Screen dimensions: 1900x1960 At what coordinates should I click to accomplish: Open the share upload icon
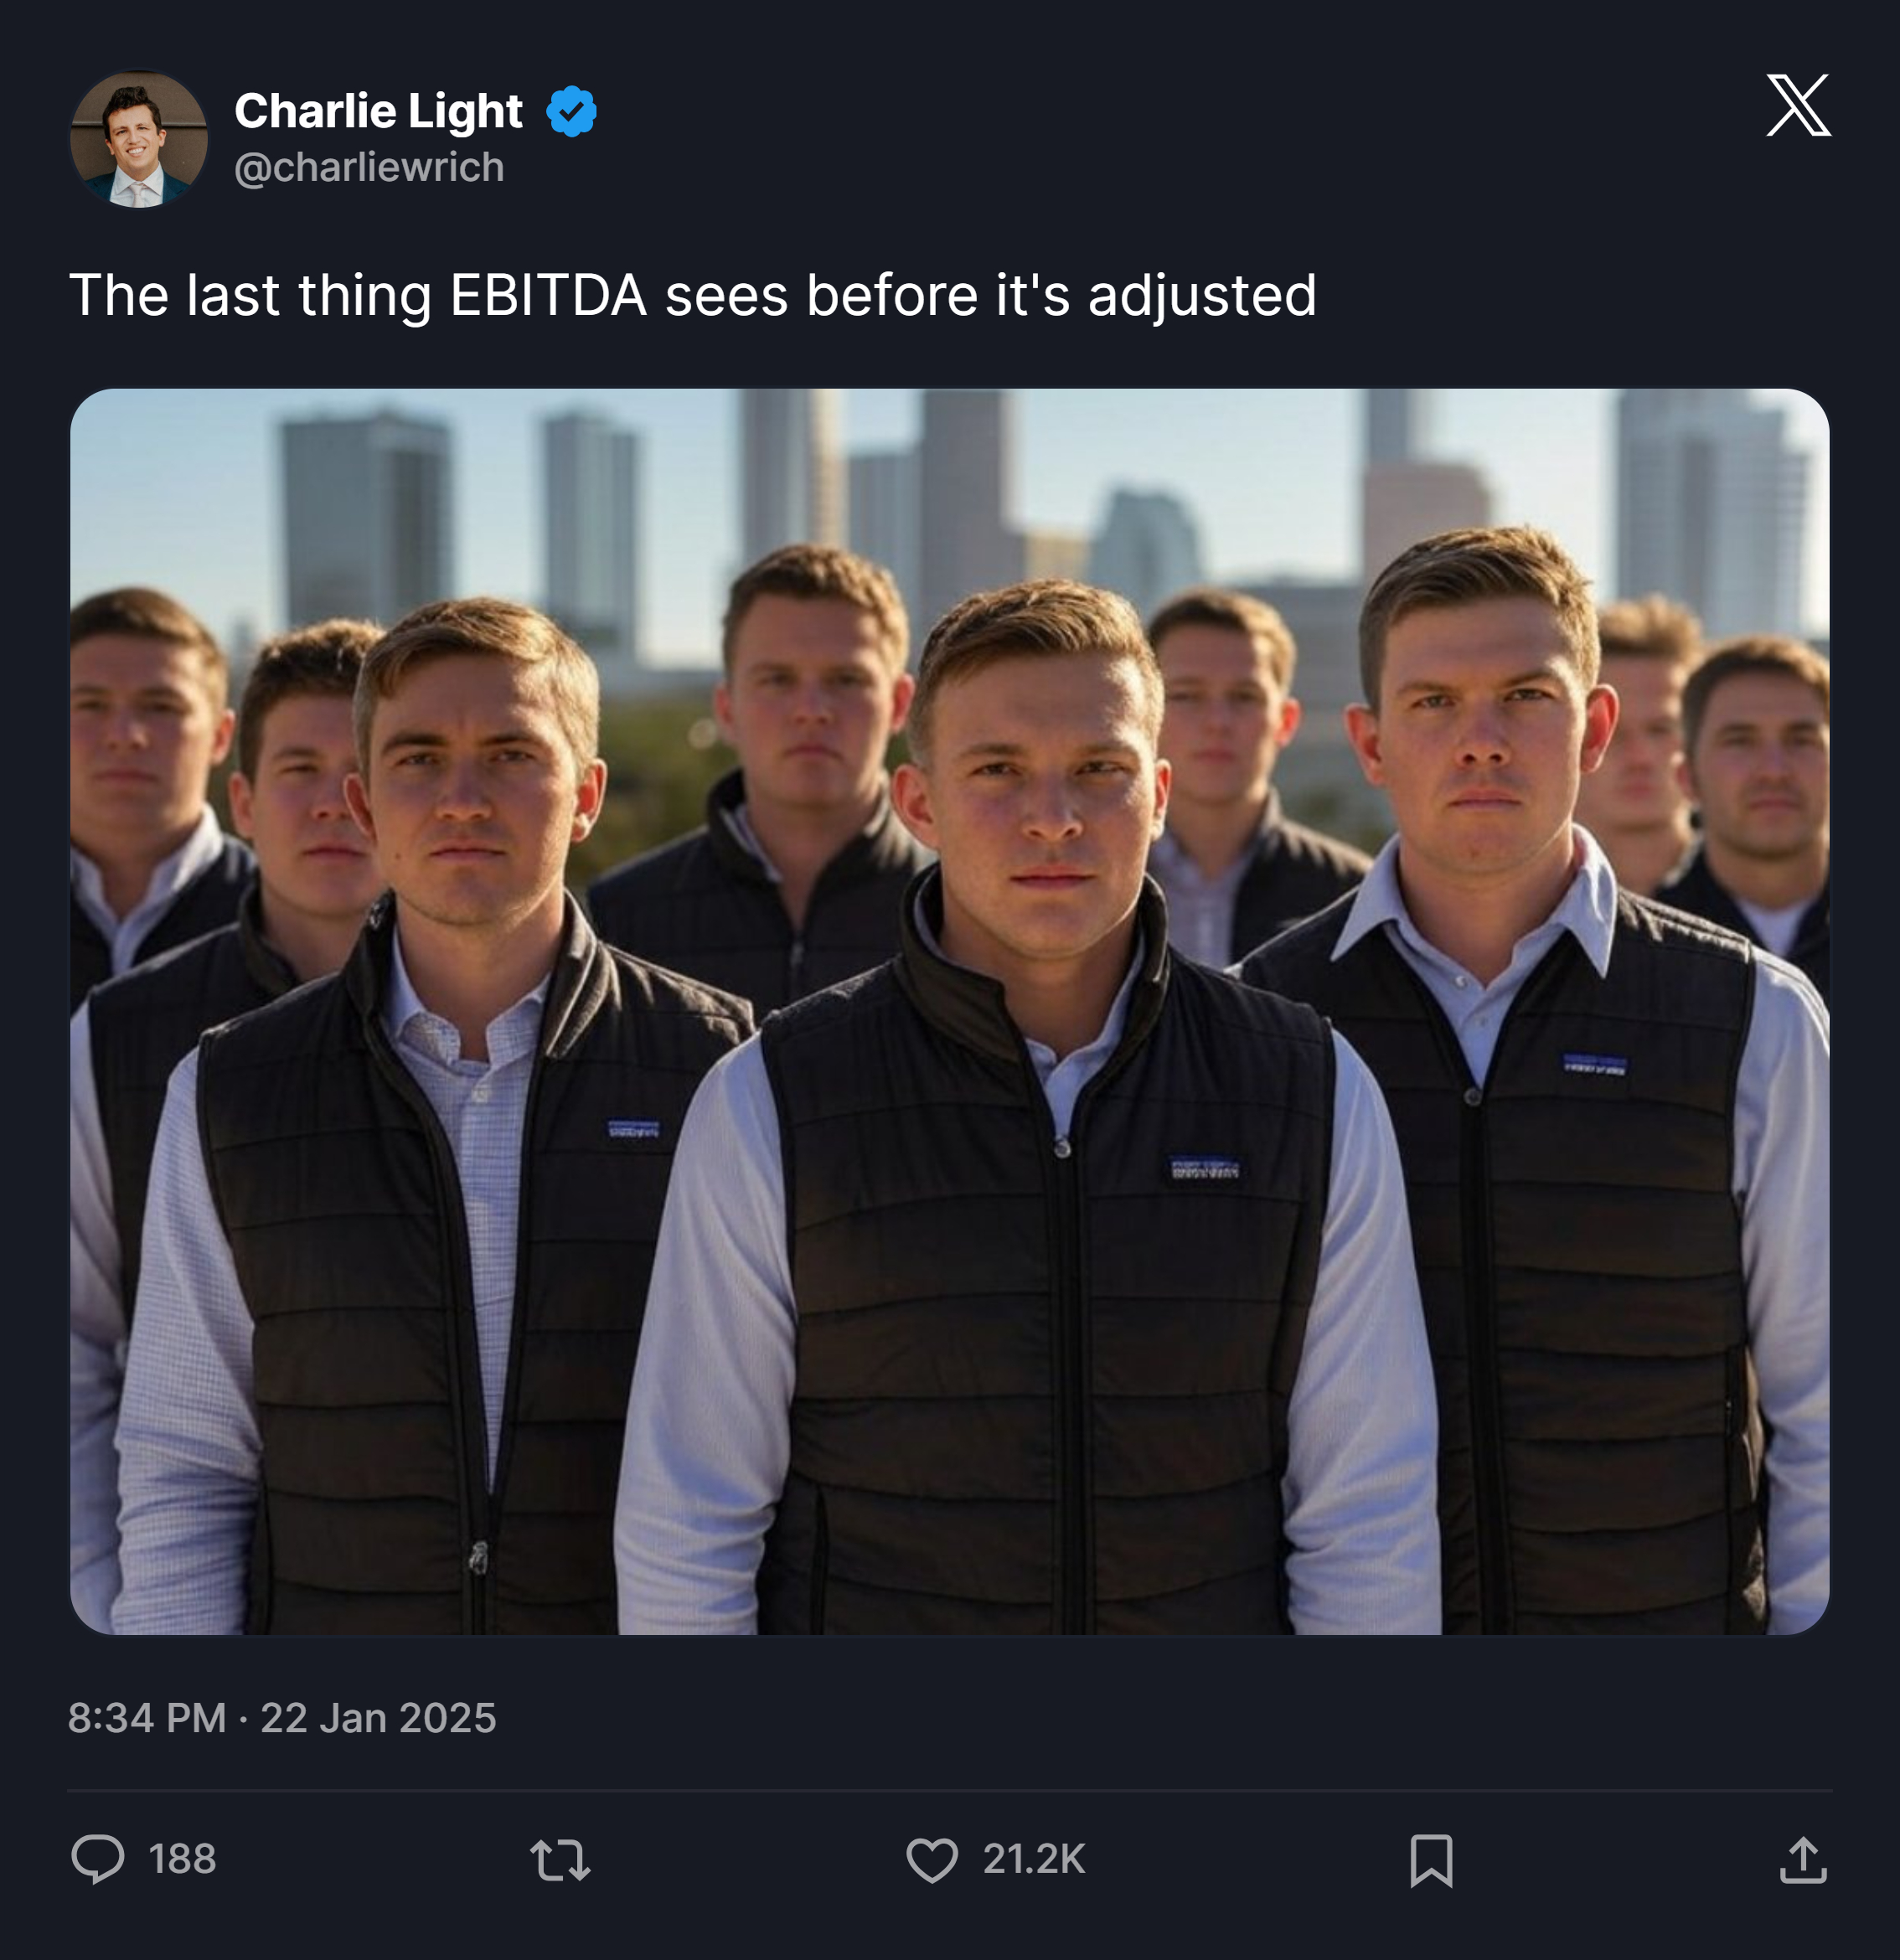click(1803, 1860)
